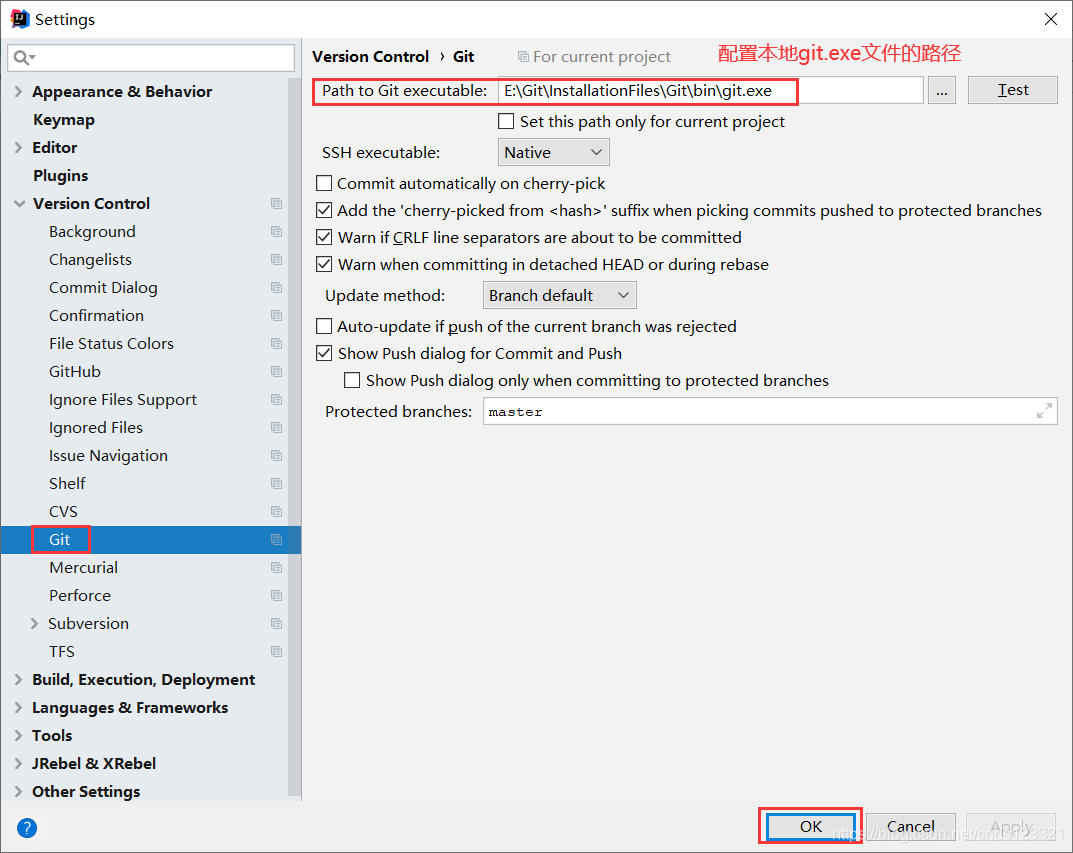Expand the Subversion node
The height and width of the screenshot is (853, 1073).
tap(34, 624)
